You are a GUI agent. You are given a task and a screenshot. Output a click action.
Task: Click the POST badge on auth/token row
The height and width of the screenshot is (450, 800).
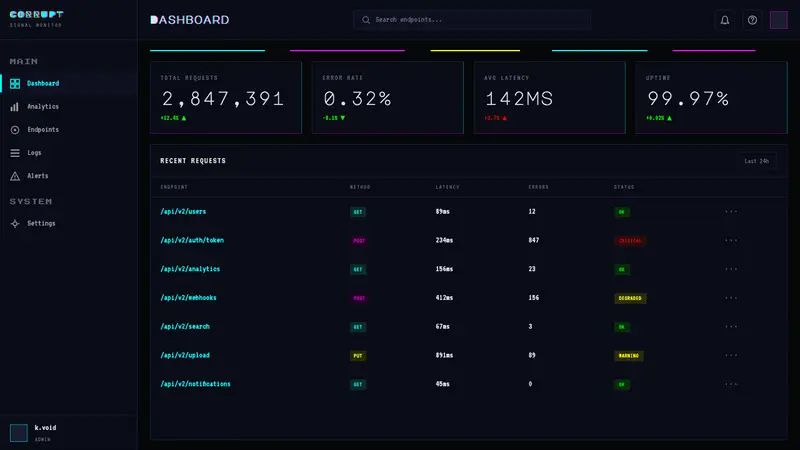pyautogui.click(x=359, y=241)
